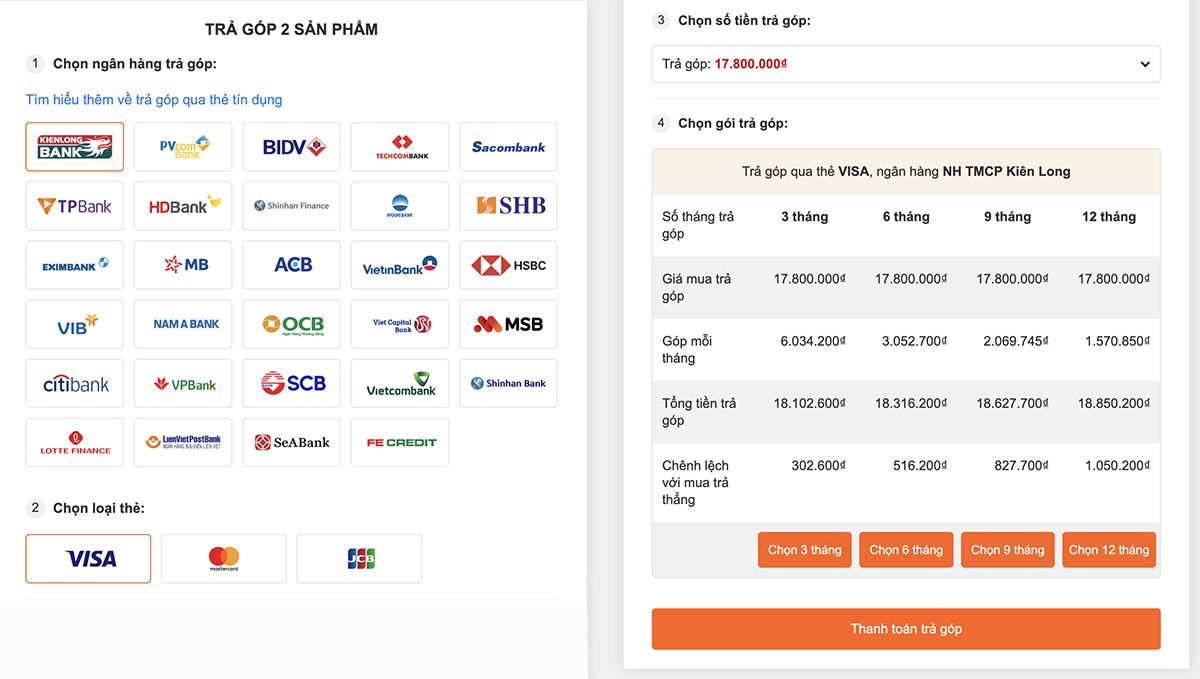Select VISA as card type

(x=88, y=558)
